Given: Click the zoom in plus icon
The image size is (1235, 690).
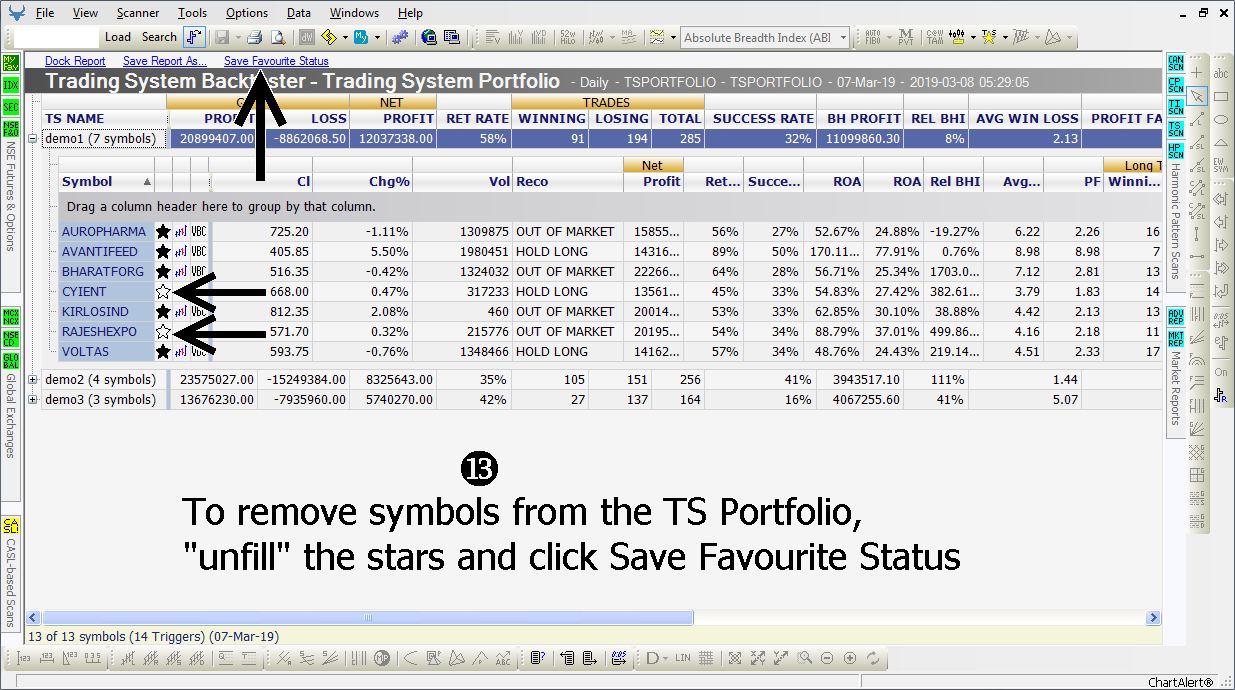Looking at the screenshot, I should 850,658.
